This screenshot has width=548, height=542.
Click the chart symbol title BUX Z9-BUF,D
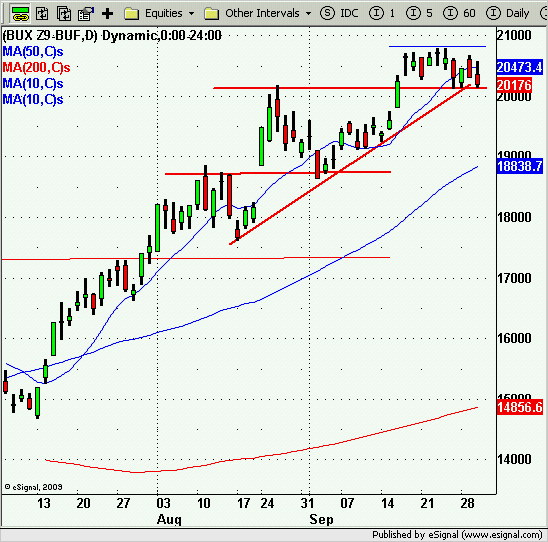(x=50, y=35)
